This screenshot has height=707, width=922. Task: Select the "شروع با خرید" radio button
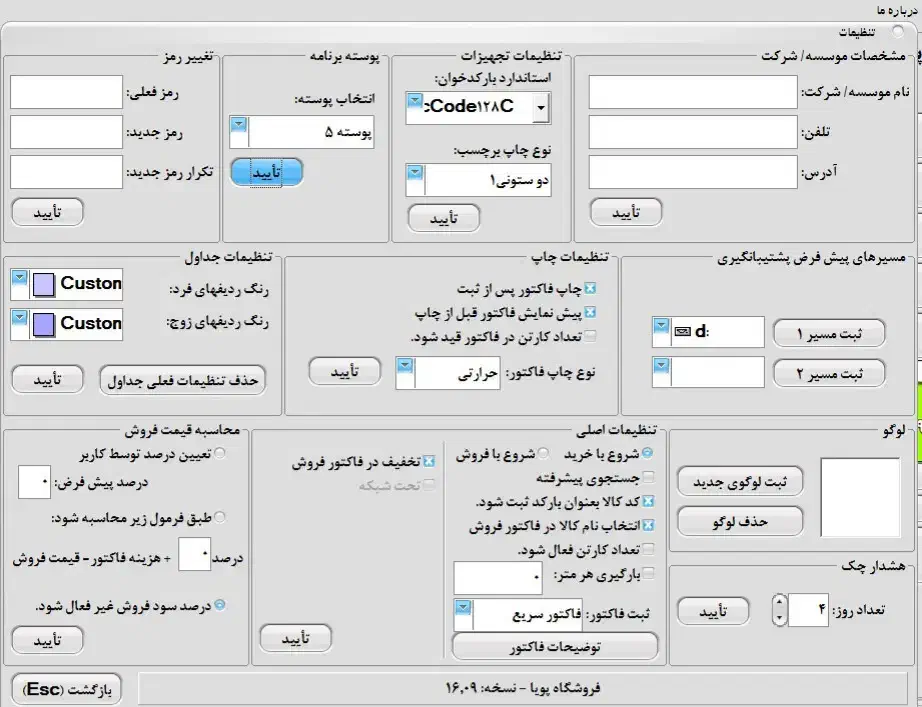pos(649,451)
